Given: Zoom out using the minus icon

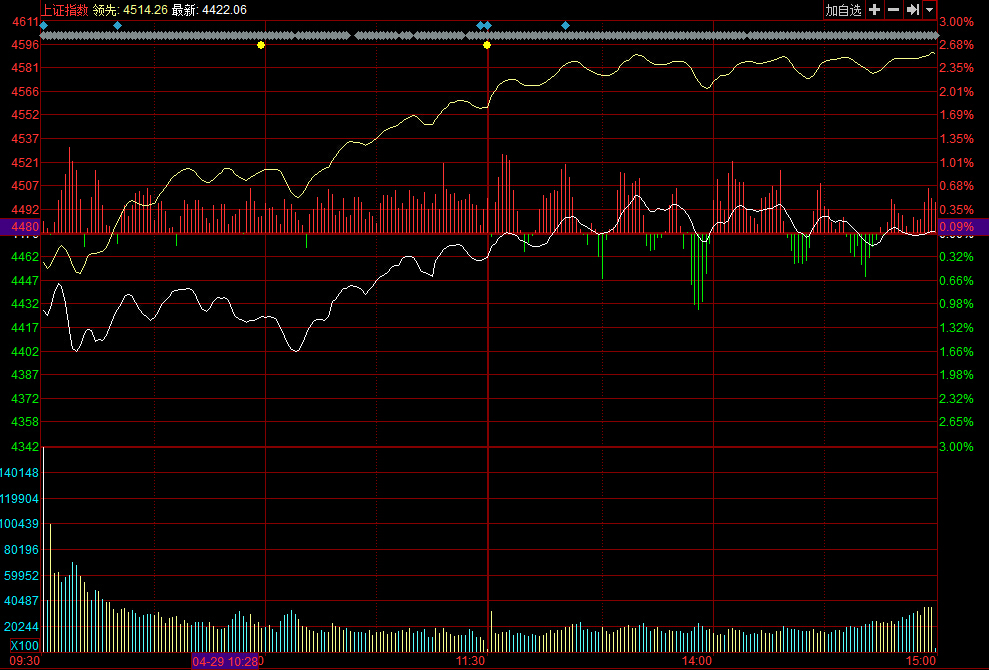Looking at the screenshot, I should [x=893, y=10].
